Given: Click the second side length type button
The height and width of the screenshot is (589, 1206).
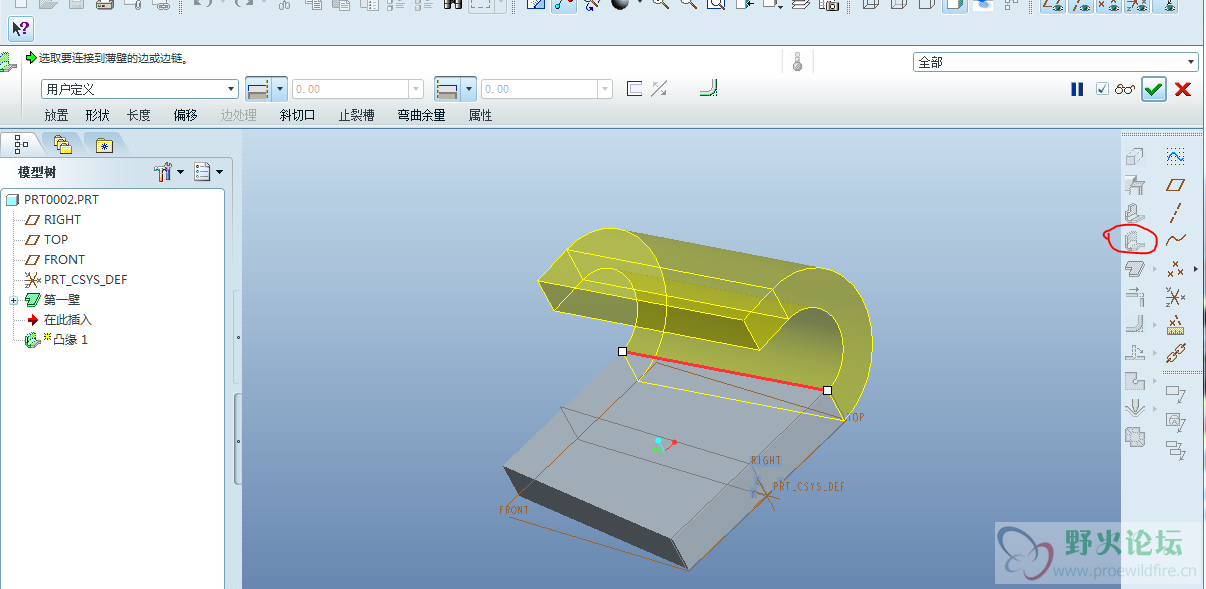Looking at the screenshot, I should 447,89.
